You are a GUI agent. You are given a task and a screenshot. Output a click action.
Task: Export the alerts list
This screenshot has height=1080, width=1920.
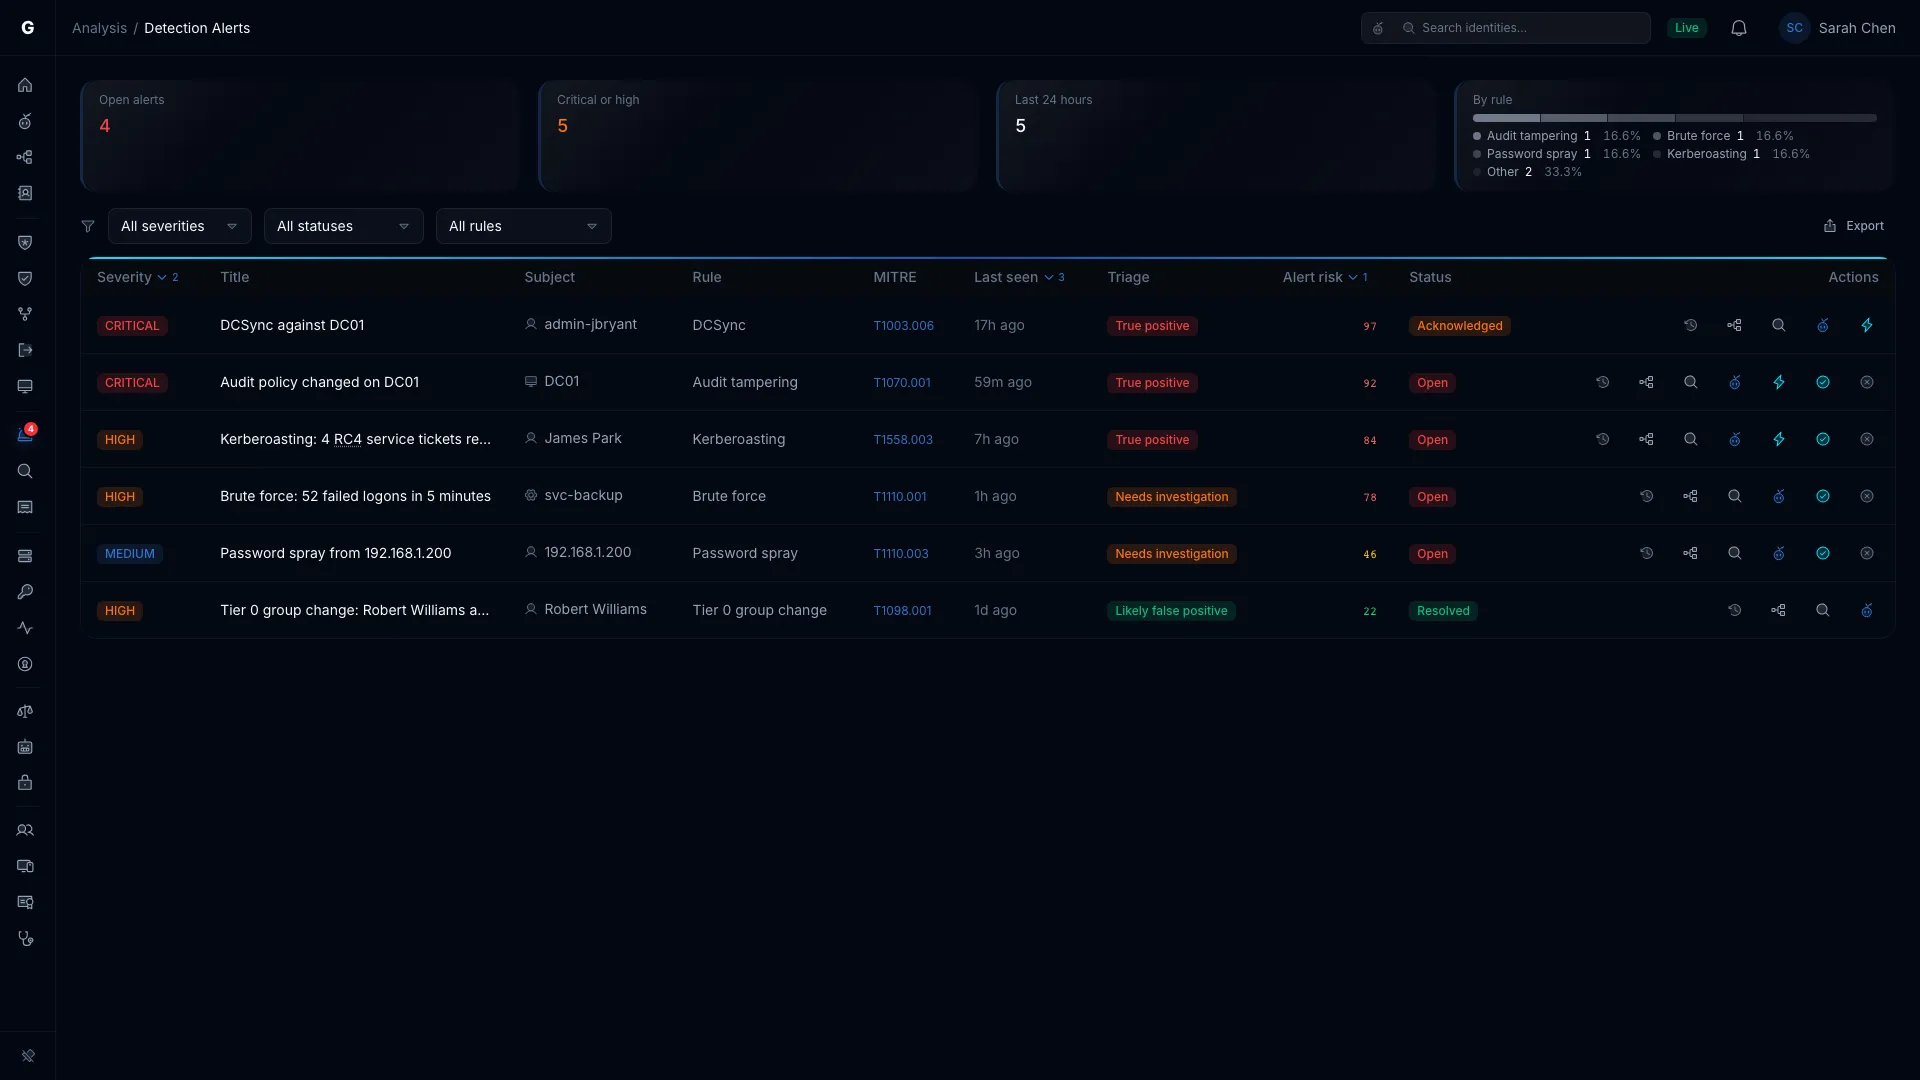(1853, 226)
